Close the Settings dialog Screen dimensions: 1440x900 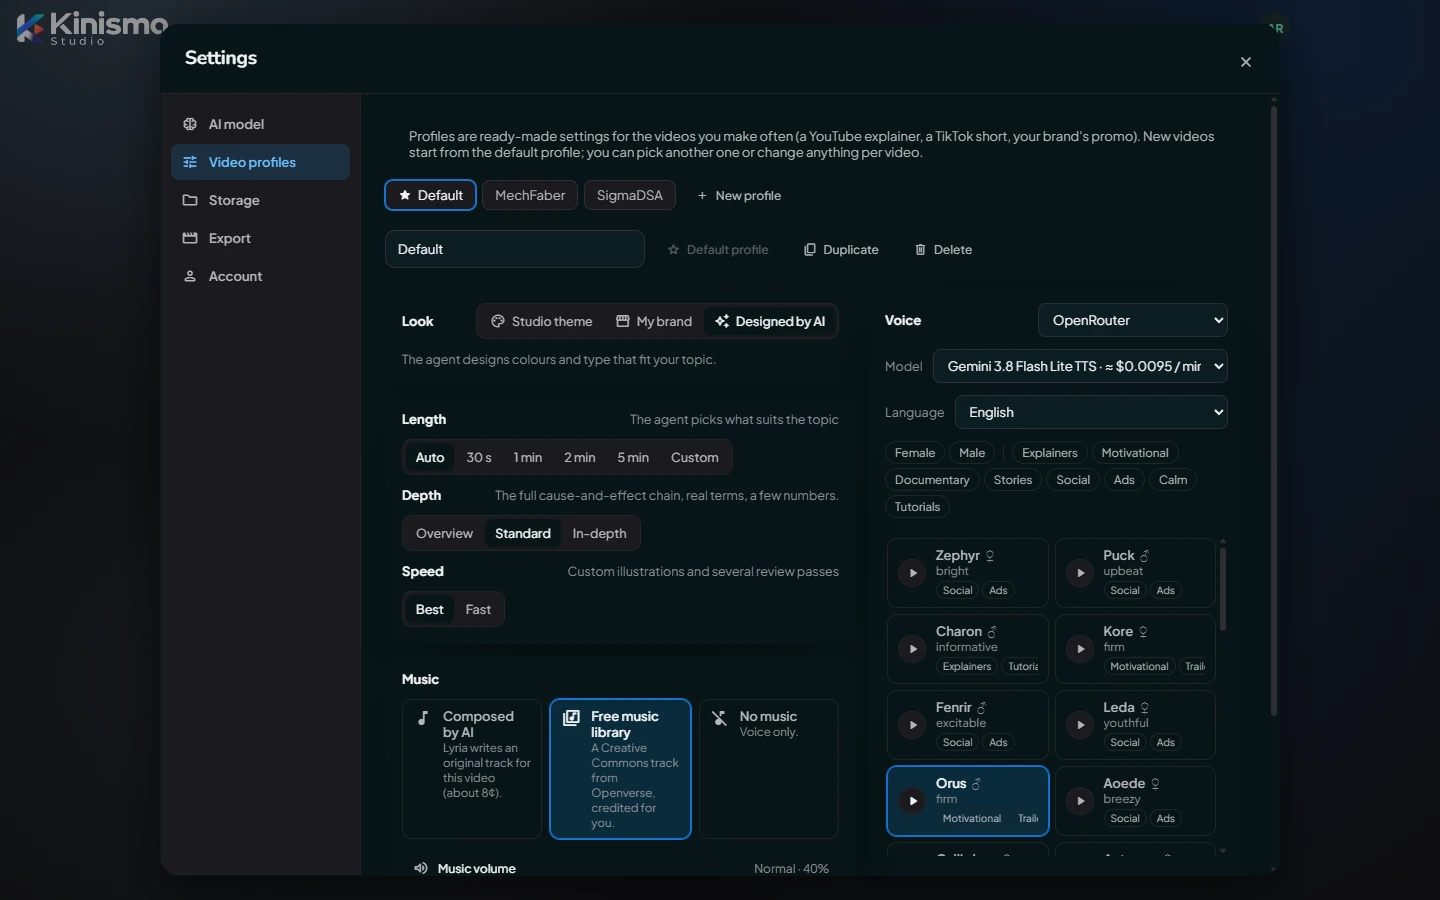[1246, 62]
